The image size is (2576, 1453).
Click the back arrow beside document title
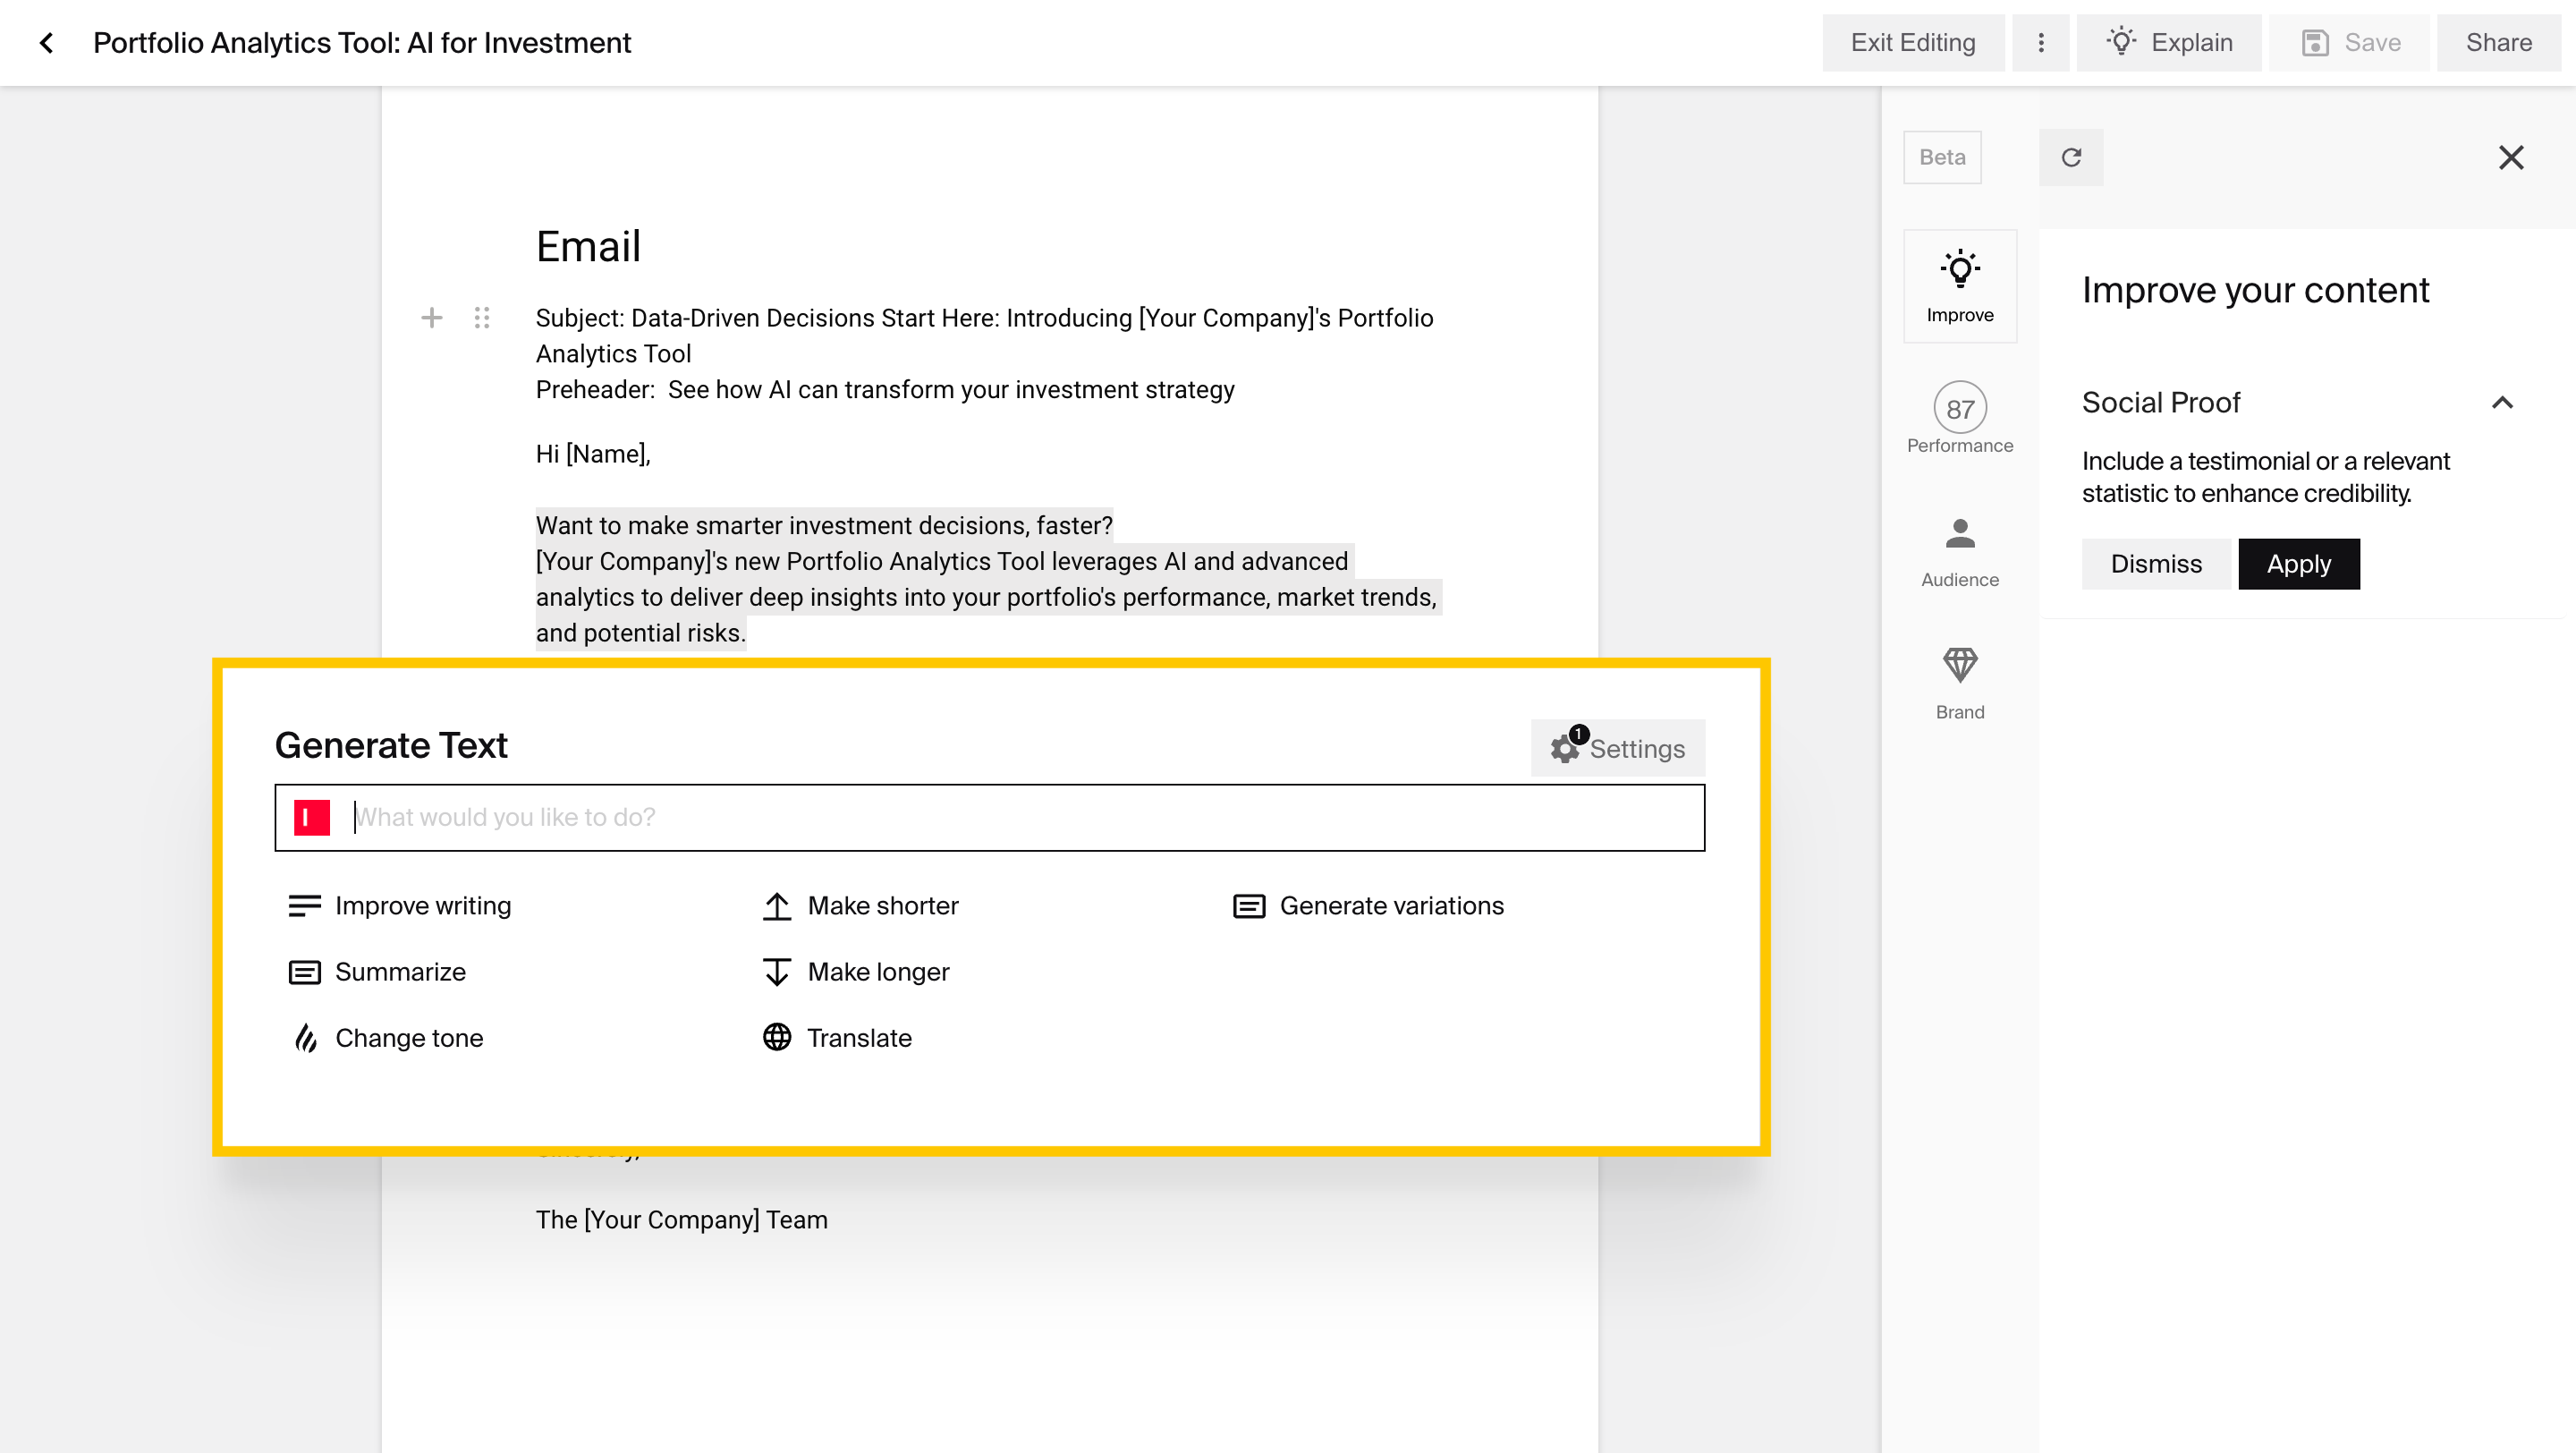coord(46,43)
